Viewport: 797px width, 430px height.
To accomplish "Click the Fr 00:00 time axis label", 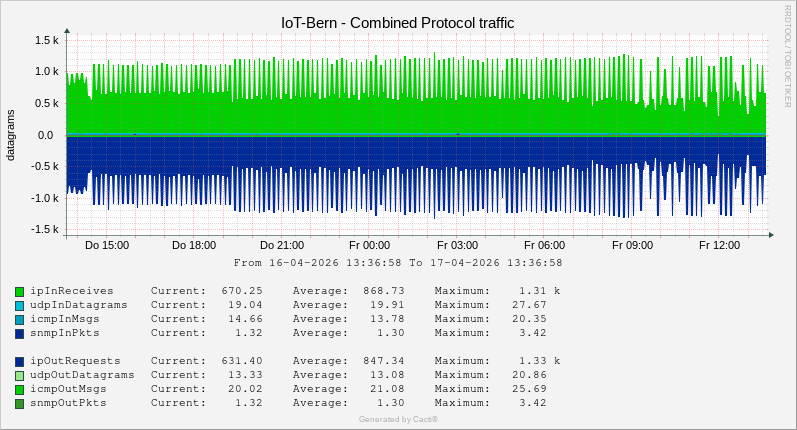I will coord(369,245).
